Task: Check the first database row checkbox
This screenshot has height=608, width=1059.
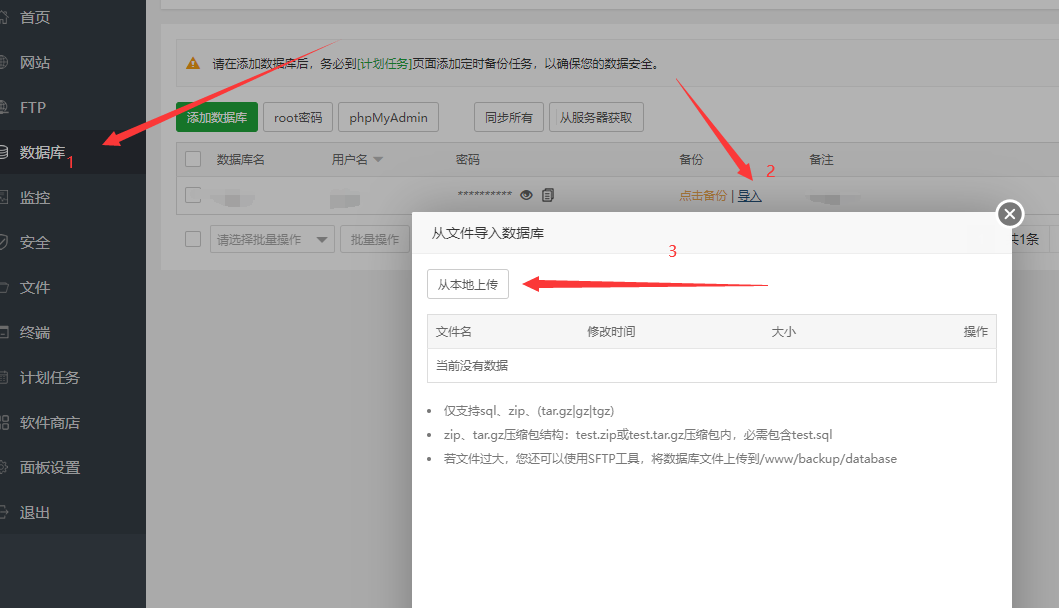Action: click(x=192, y=196)
